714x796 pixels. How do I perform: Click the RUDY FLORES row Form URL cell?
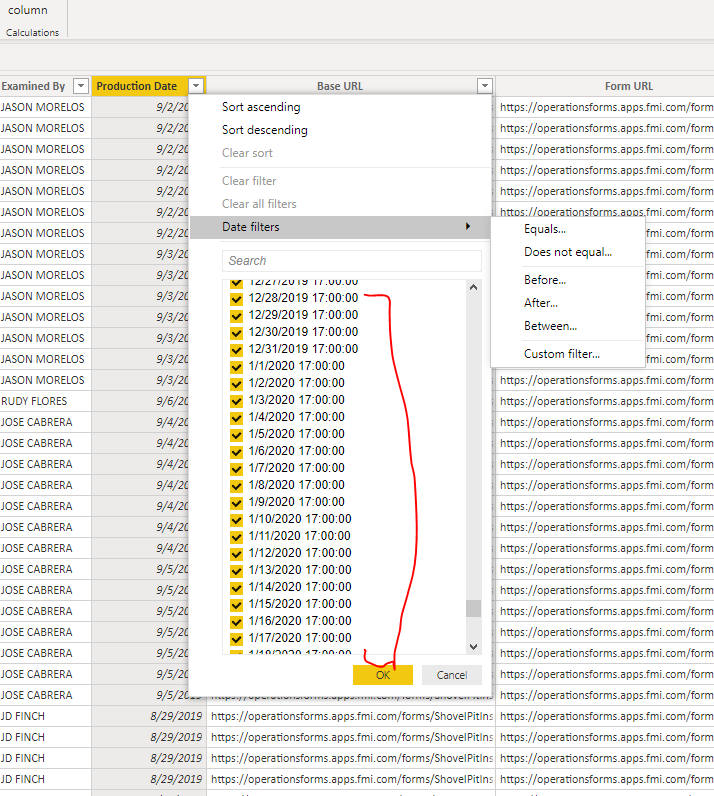(605, 401)
